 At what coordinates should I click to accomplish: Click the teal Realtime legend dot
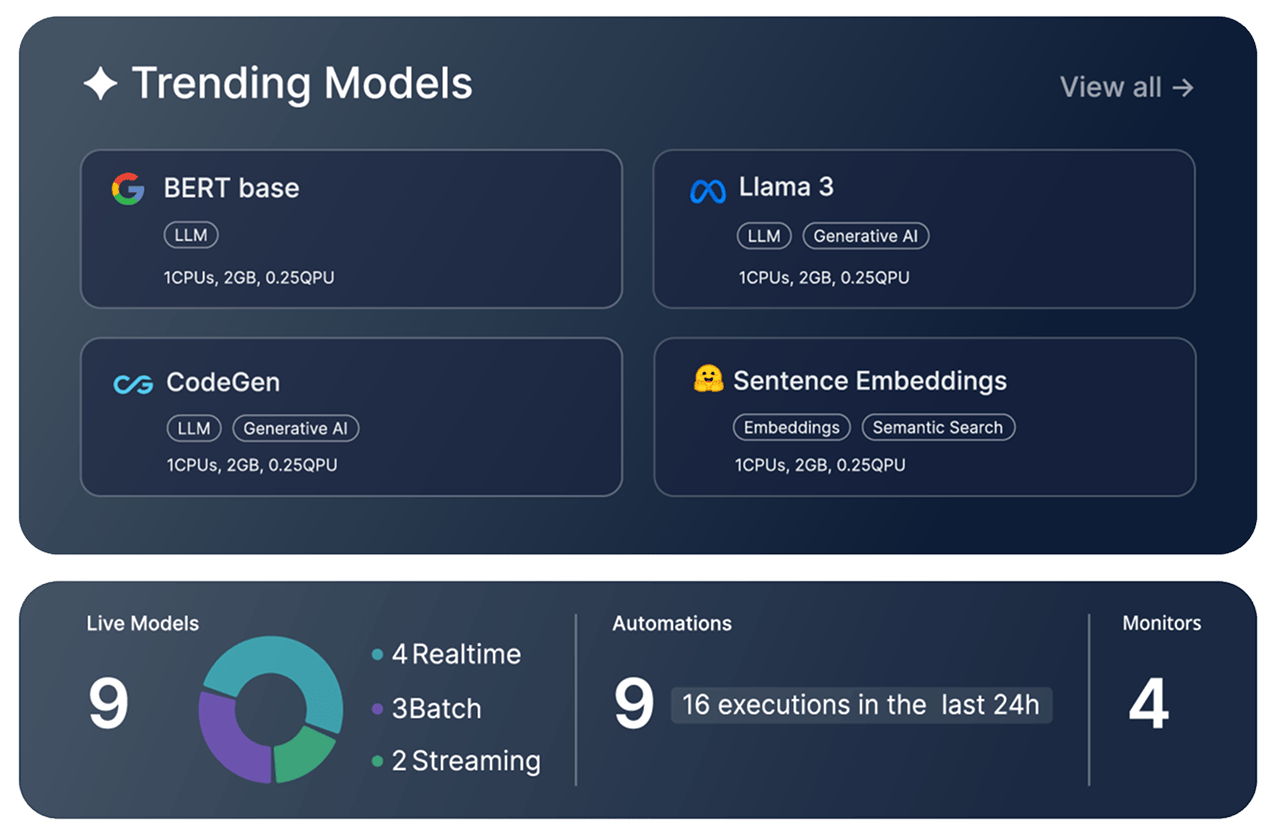click(x=377, y=655)
